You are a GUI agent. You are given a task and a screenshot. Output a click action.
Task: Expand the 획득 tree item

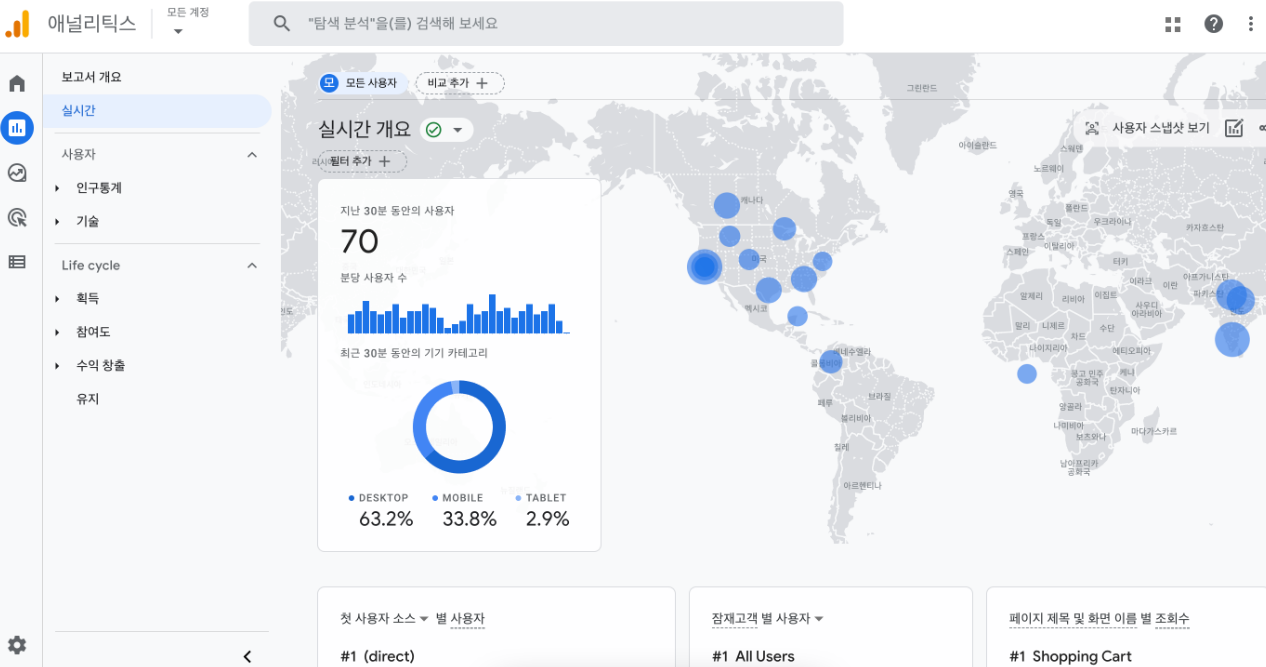[x=58, y=299]
